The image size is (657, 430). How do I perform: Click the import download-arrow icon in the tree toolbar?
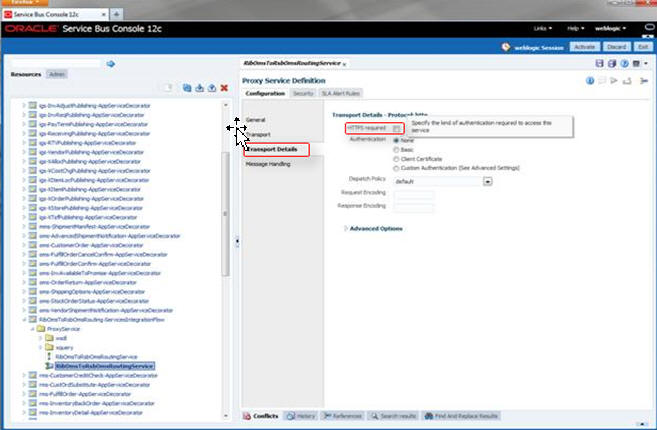coord(199,88)
